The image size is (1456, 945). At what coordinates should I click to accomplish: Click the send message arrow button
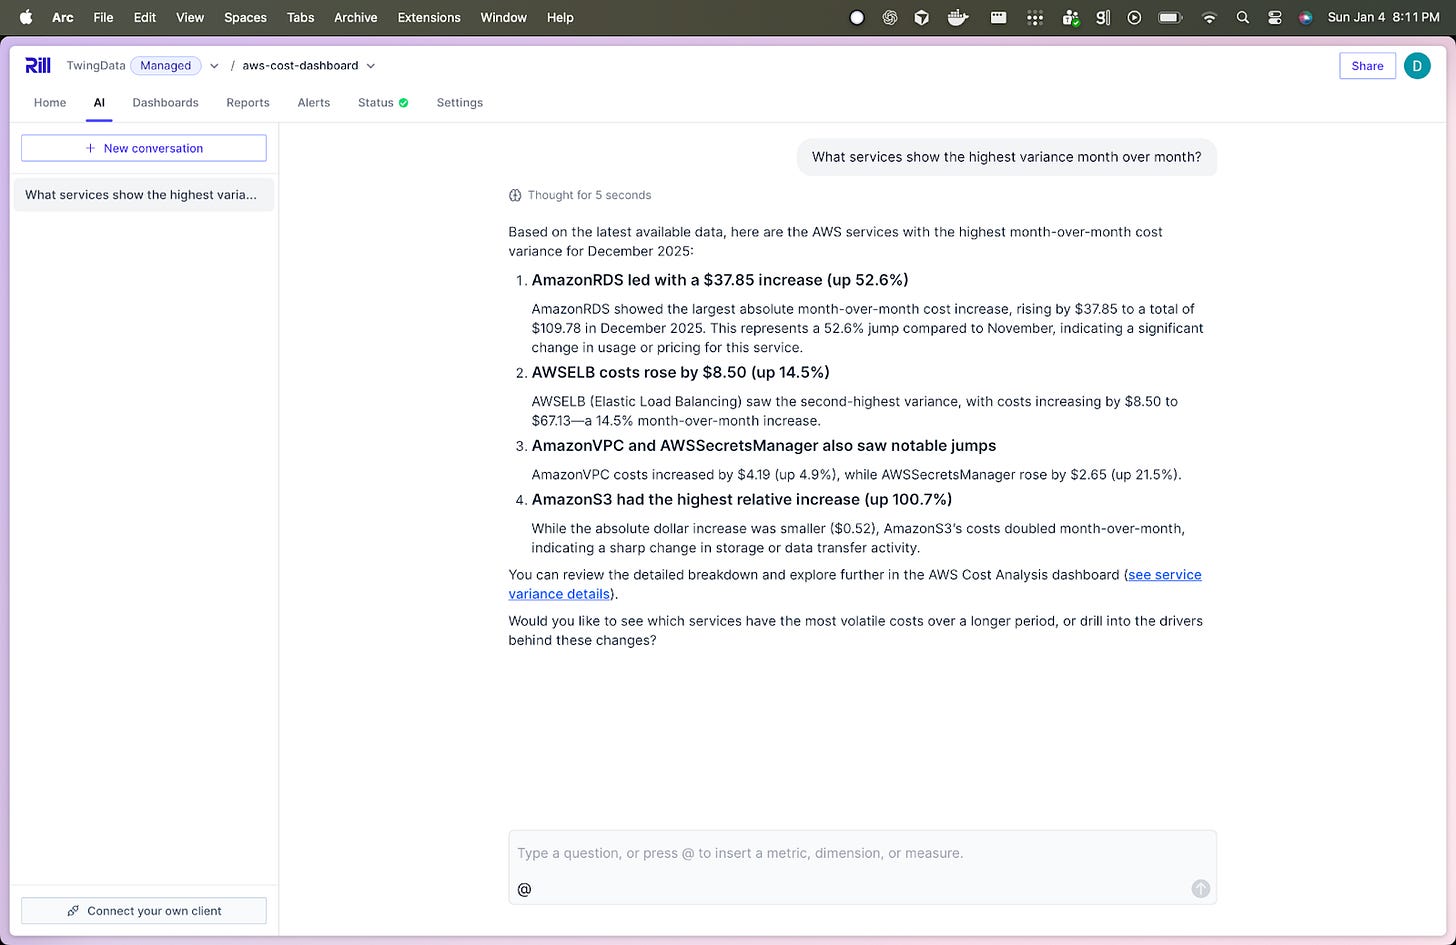point(1201,889)
